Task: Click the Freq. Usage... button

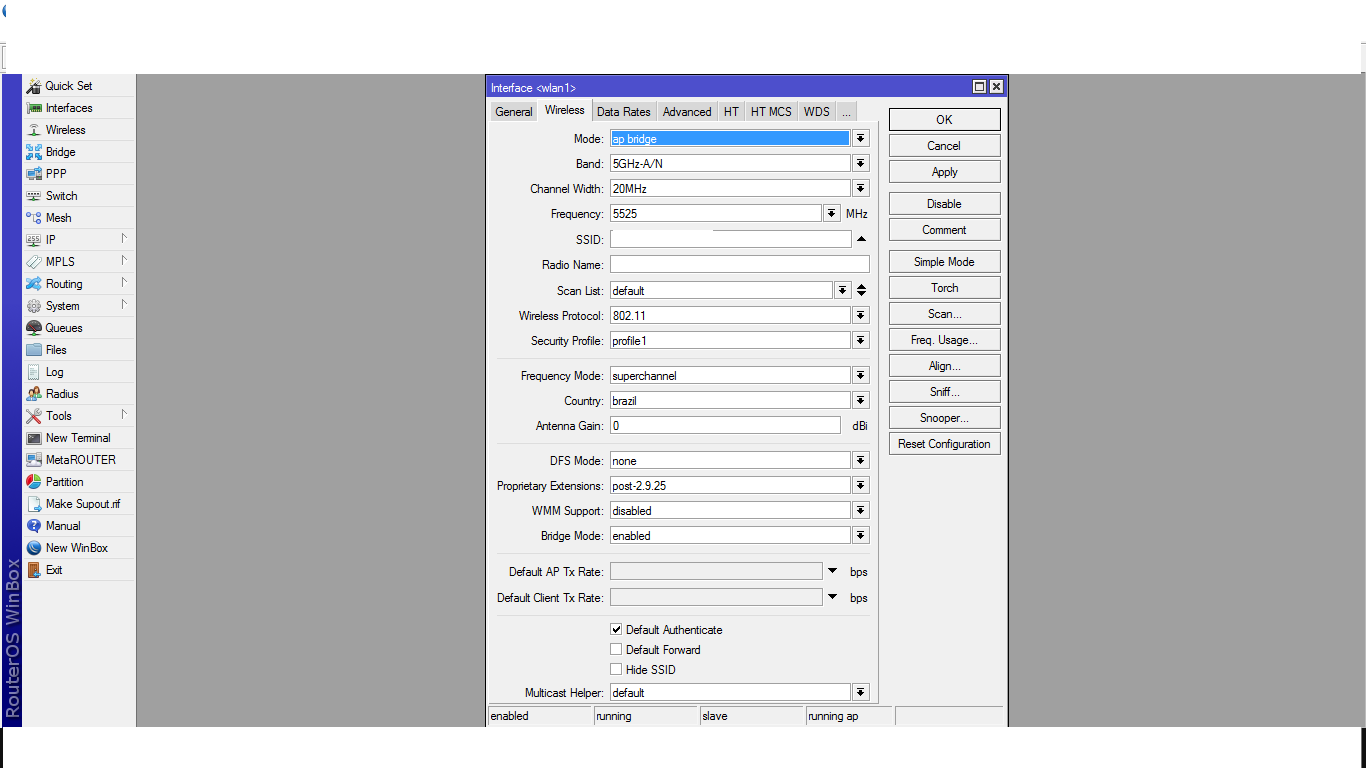Action: pos(944,340)
